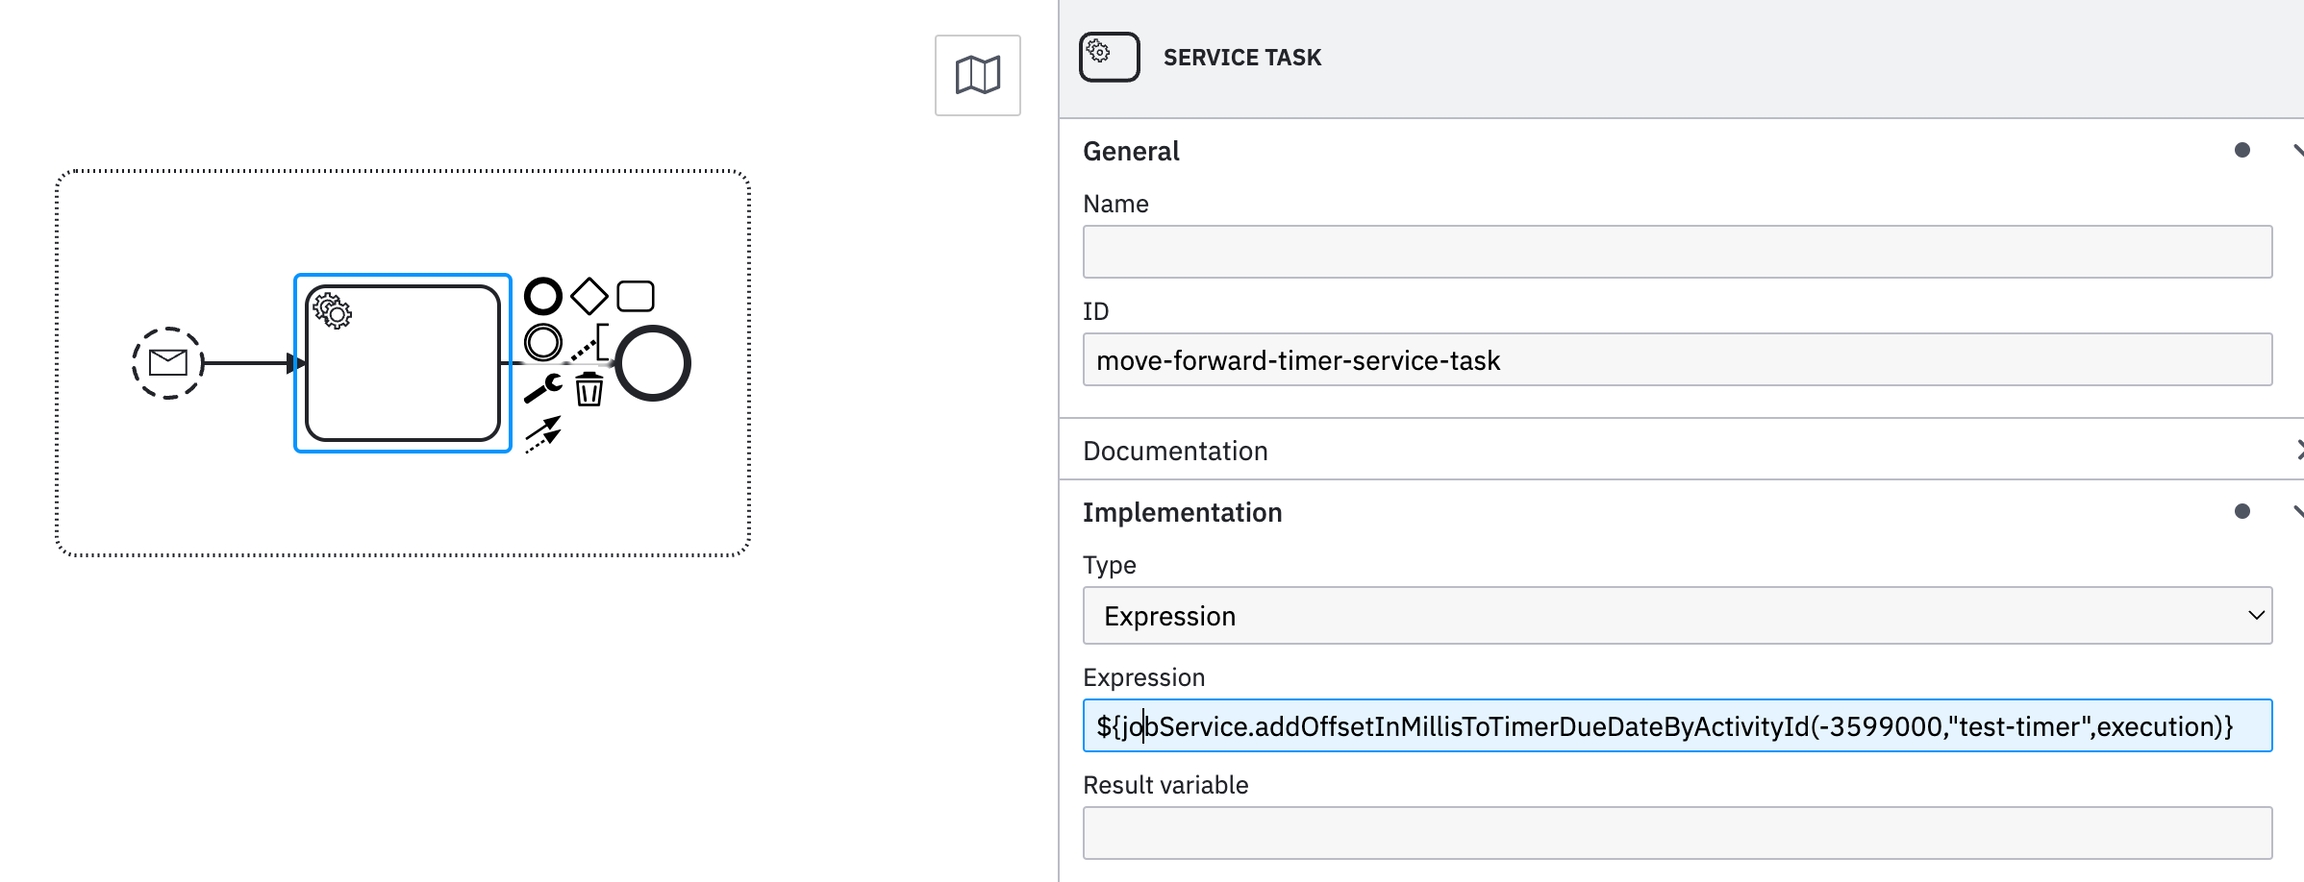
Task: Click into the Name input field
Action: (1677, 252)
